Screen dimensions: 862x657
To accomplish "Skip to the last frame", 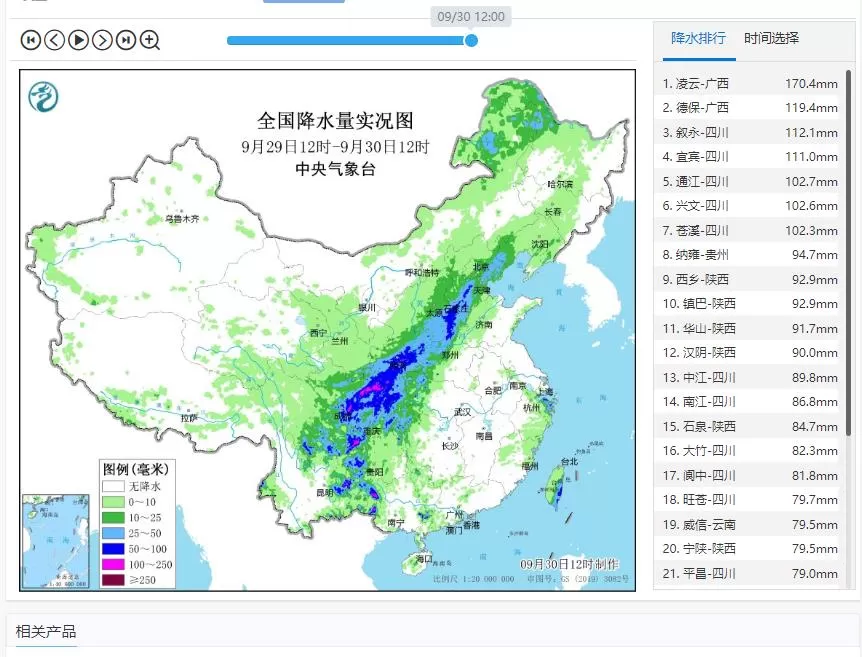I will (126, 40).
